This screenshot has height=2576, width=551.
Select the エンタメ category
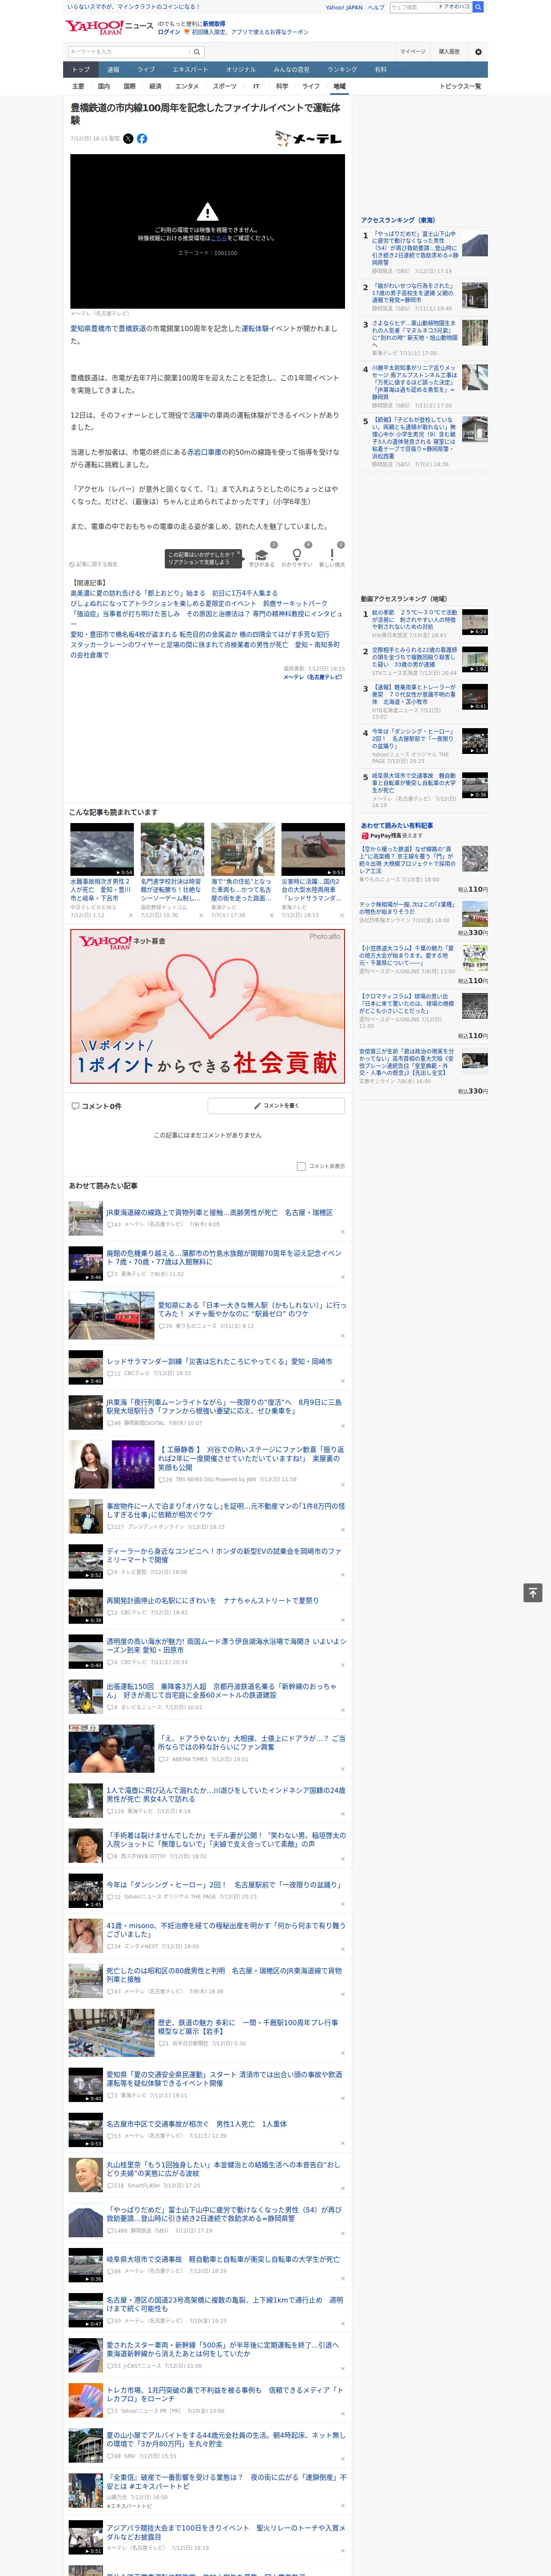(187, 86)
